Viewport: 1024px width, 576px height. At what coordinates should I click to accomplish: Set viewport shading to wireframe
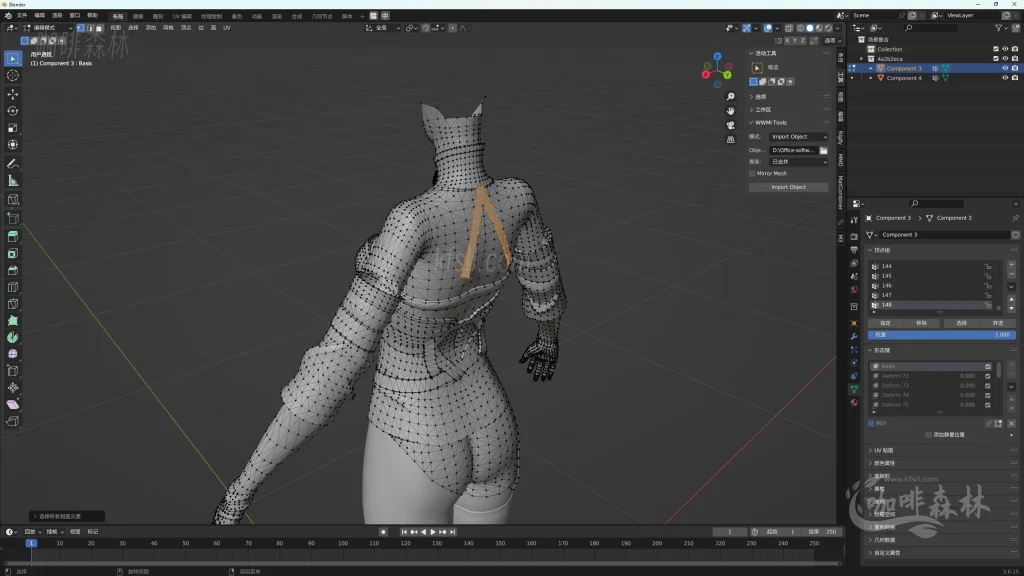801,28
